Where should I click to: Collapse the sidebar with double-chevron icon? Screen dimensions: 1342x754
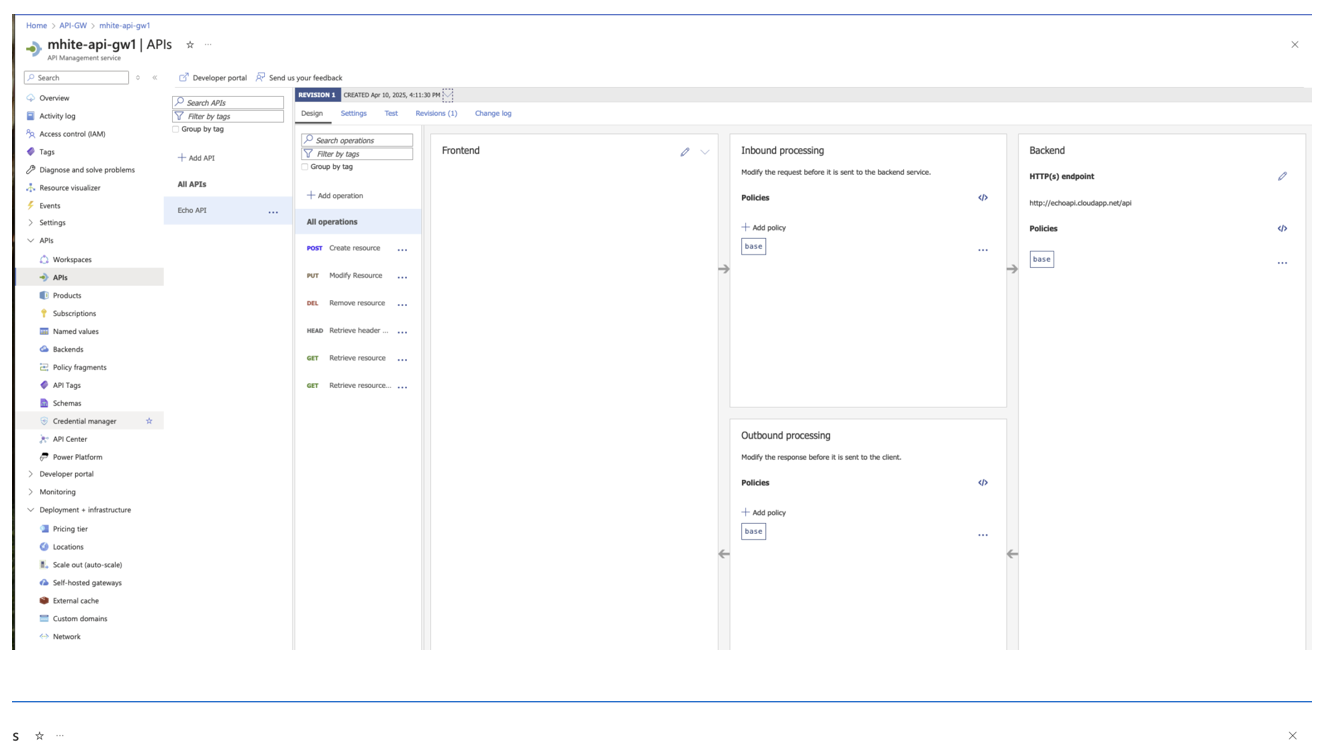[154, 78]
